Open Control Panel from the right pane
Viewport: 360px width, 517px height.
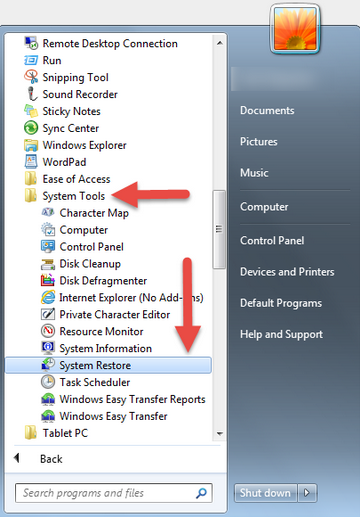pyautogui.click(x=272, y=240)
